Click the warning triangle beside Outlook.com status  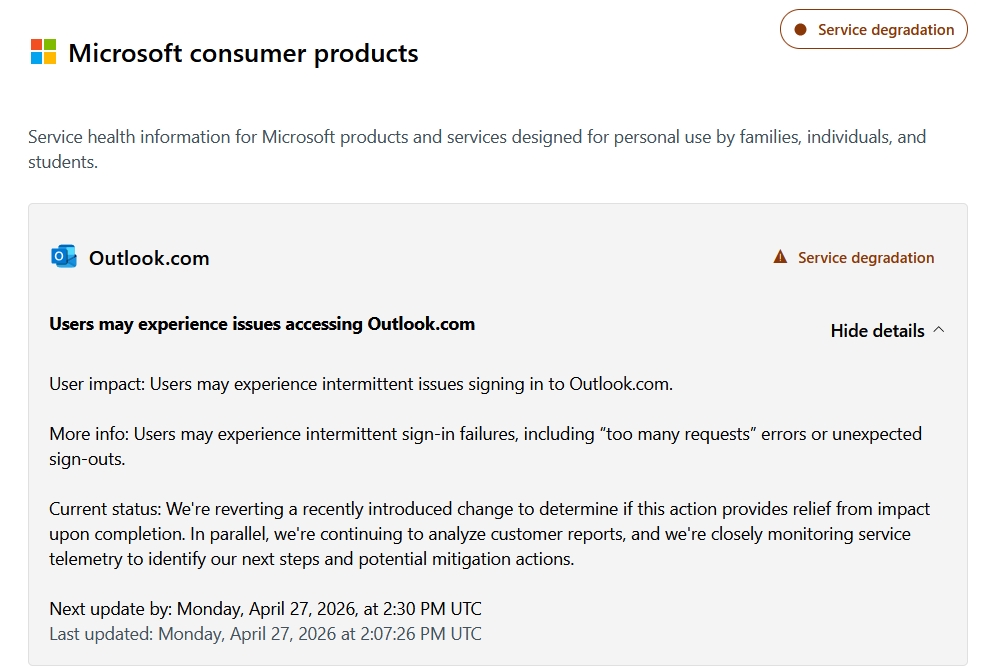pyautogui.click(x=780, y=258)
